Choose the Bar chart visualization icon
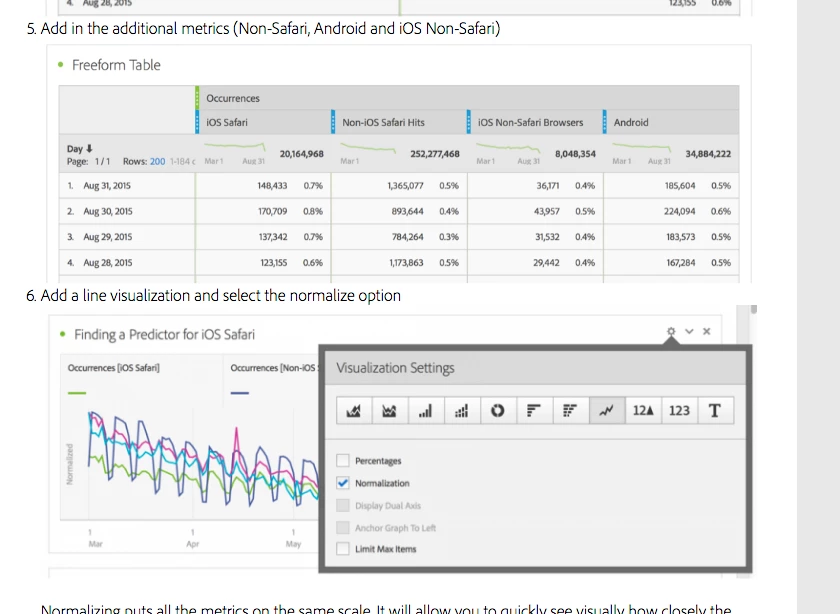 425,411
